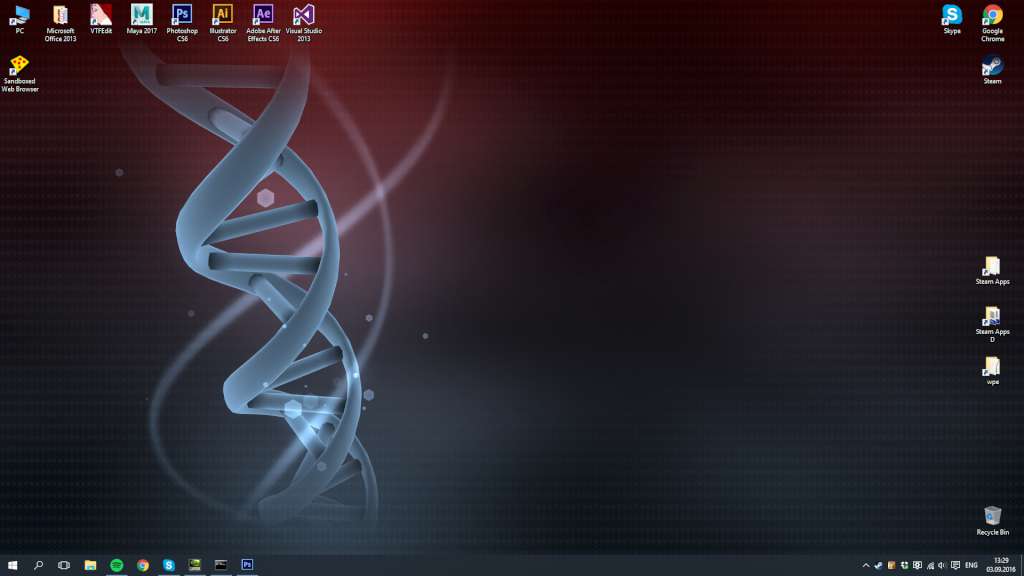Open Photoshop CS6 desktop shortcut

181,18
